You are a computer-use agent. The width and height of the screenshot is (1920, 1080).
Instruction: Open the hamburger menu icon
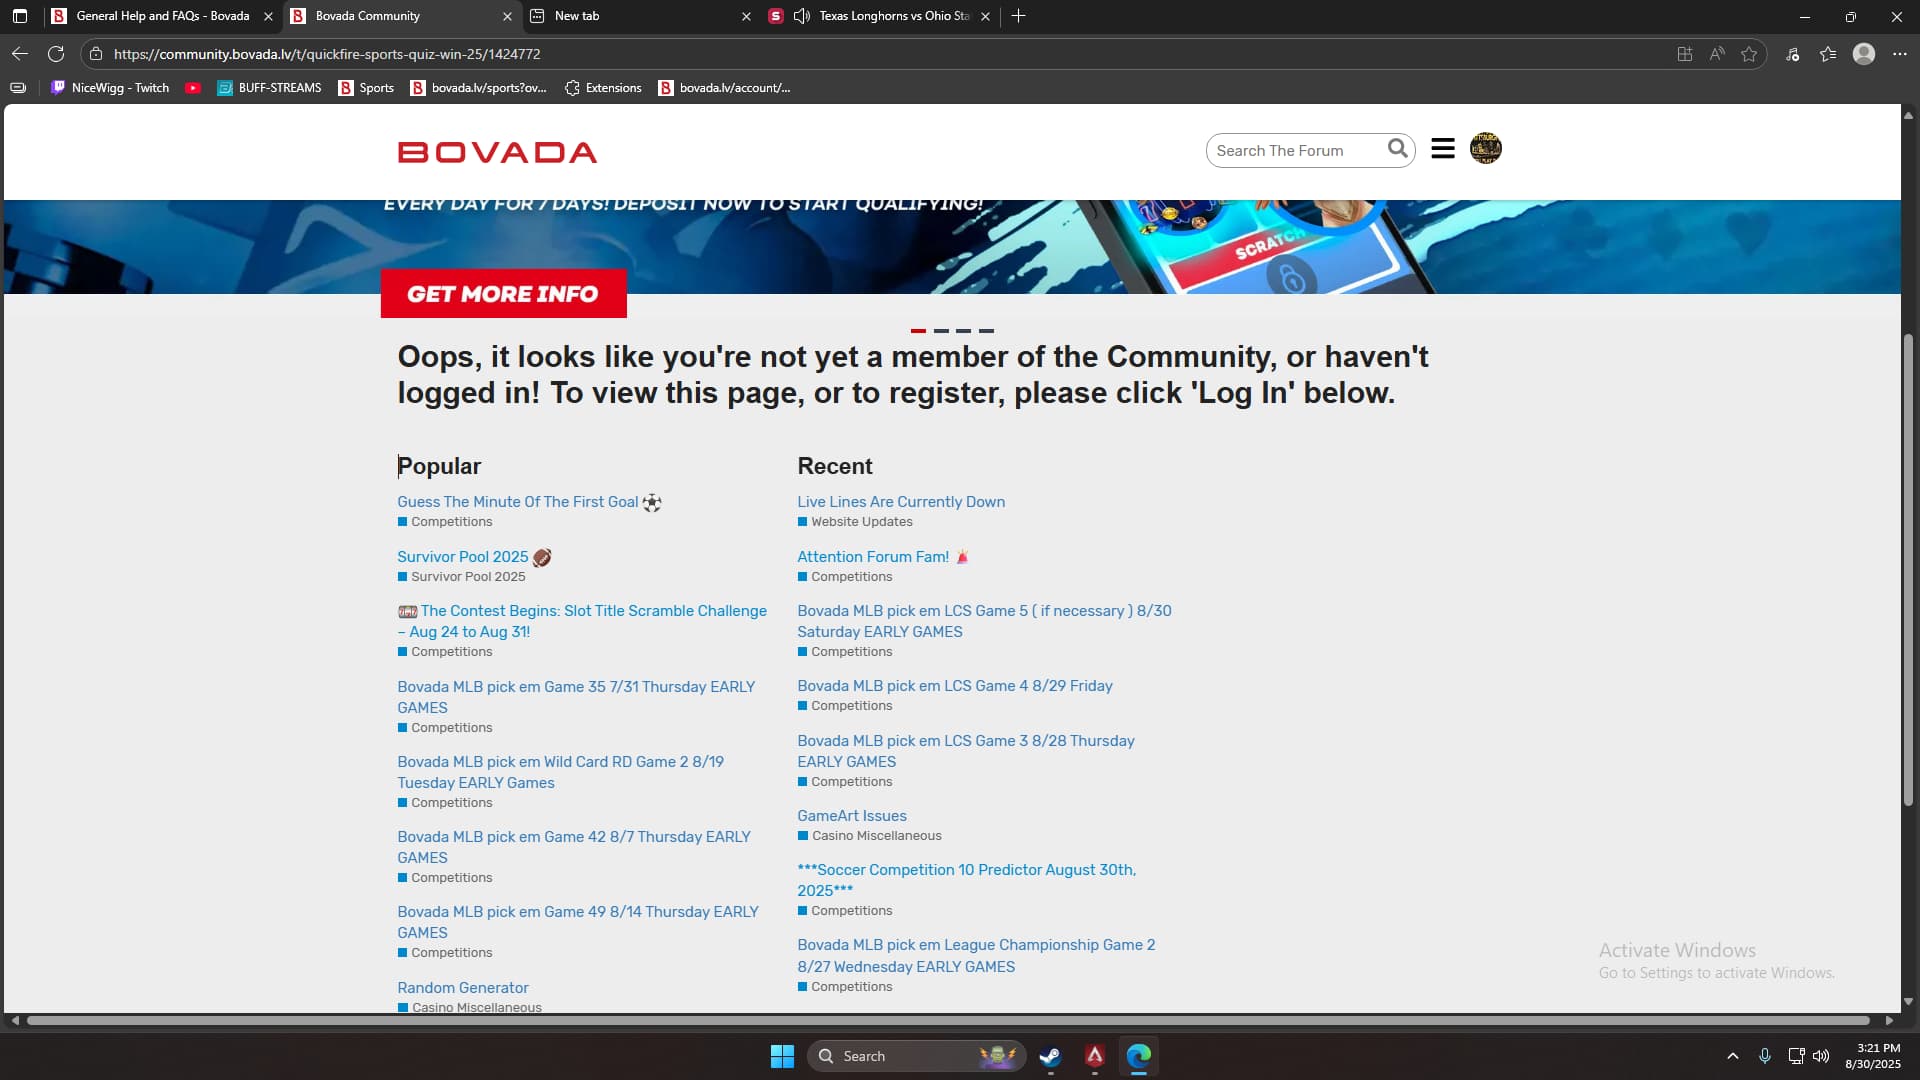point(1442,149)
